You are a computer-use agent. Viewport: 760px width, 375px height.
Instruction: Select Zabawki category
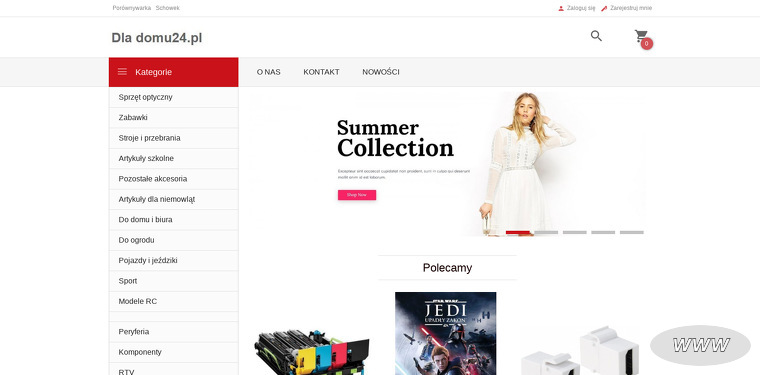(x=174, y=117)
